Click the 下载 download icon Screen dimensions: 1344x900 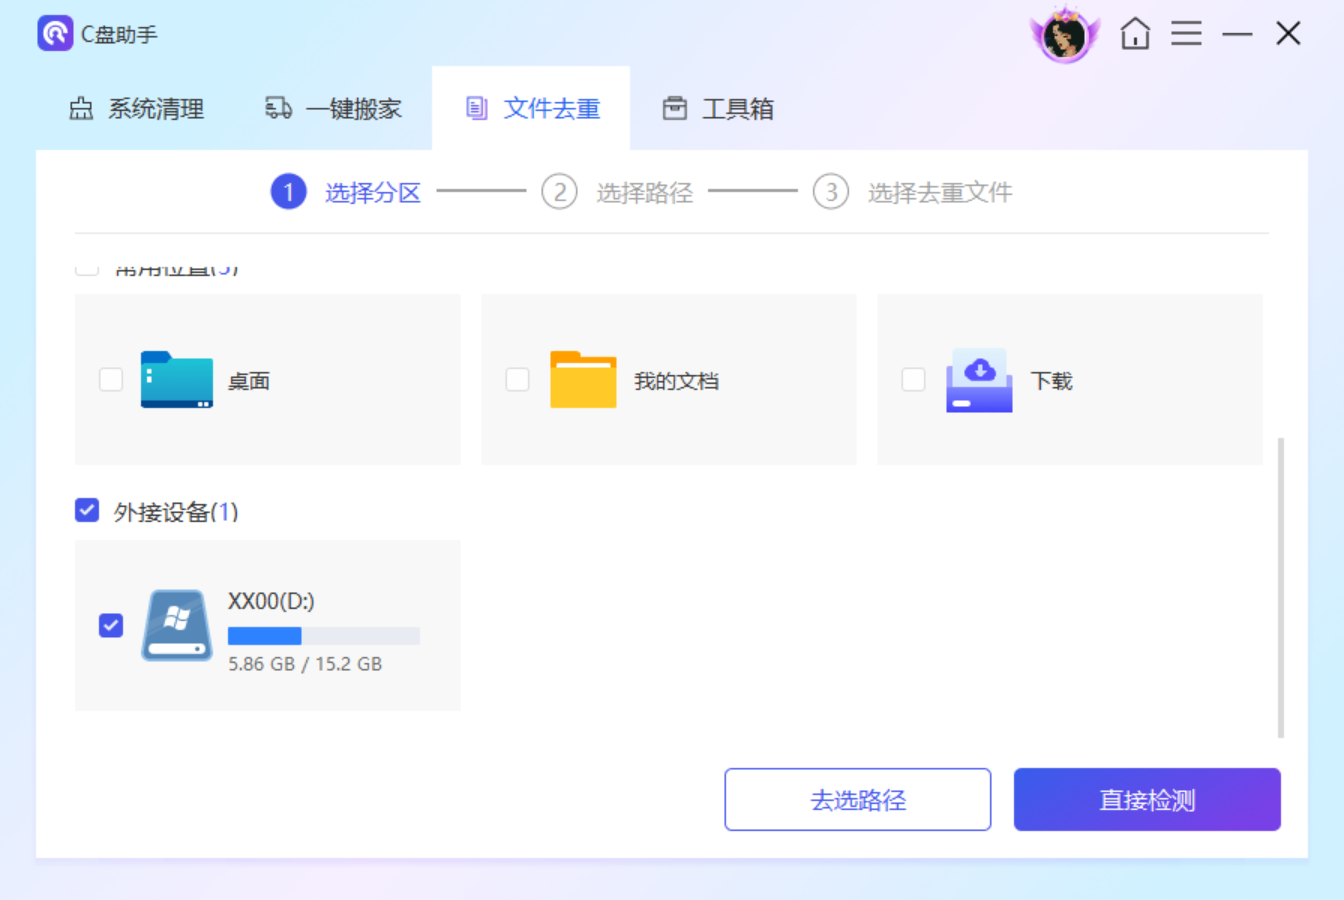978,381
